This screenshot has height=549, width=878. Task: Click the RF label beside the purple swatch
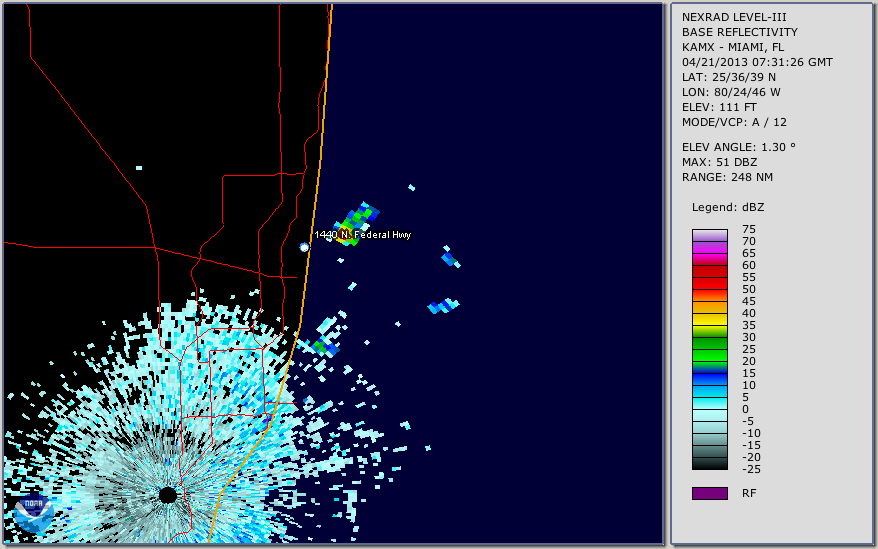749,494
